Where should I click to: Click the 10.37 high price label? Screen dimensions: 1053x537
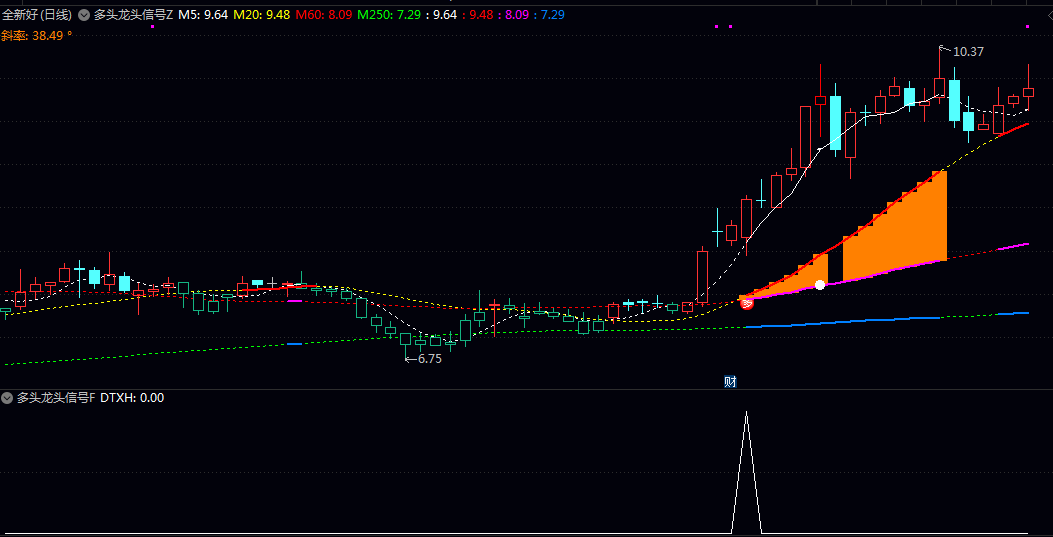coord(968,52)
